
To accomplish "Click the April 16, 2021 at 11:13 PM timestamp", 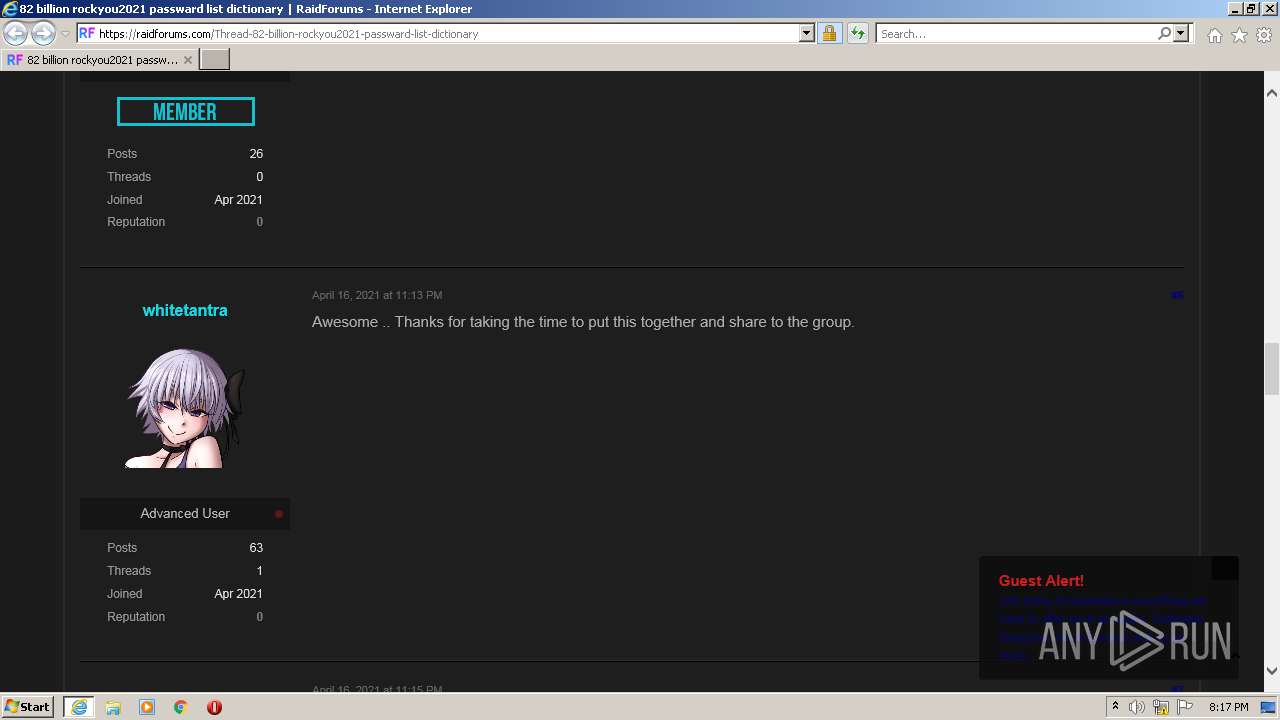I will (377, 295).
